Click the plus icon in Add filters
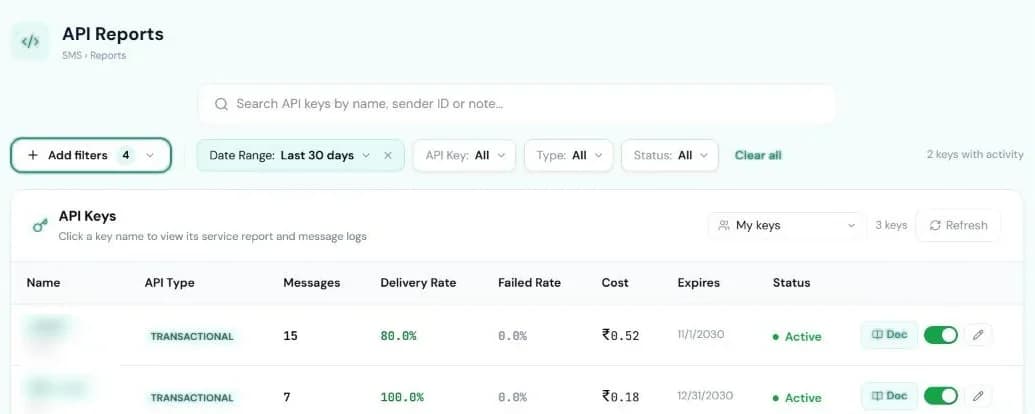1035x414 pixels. pyautogui.click(x=33, y=155)
